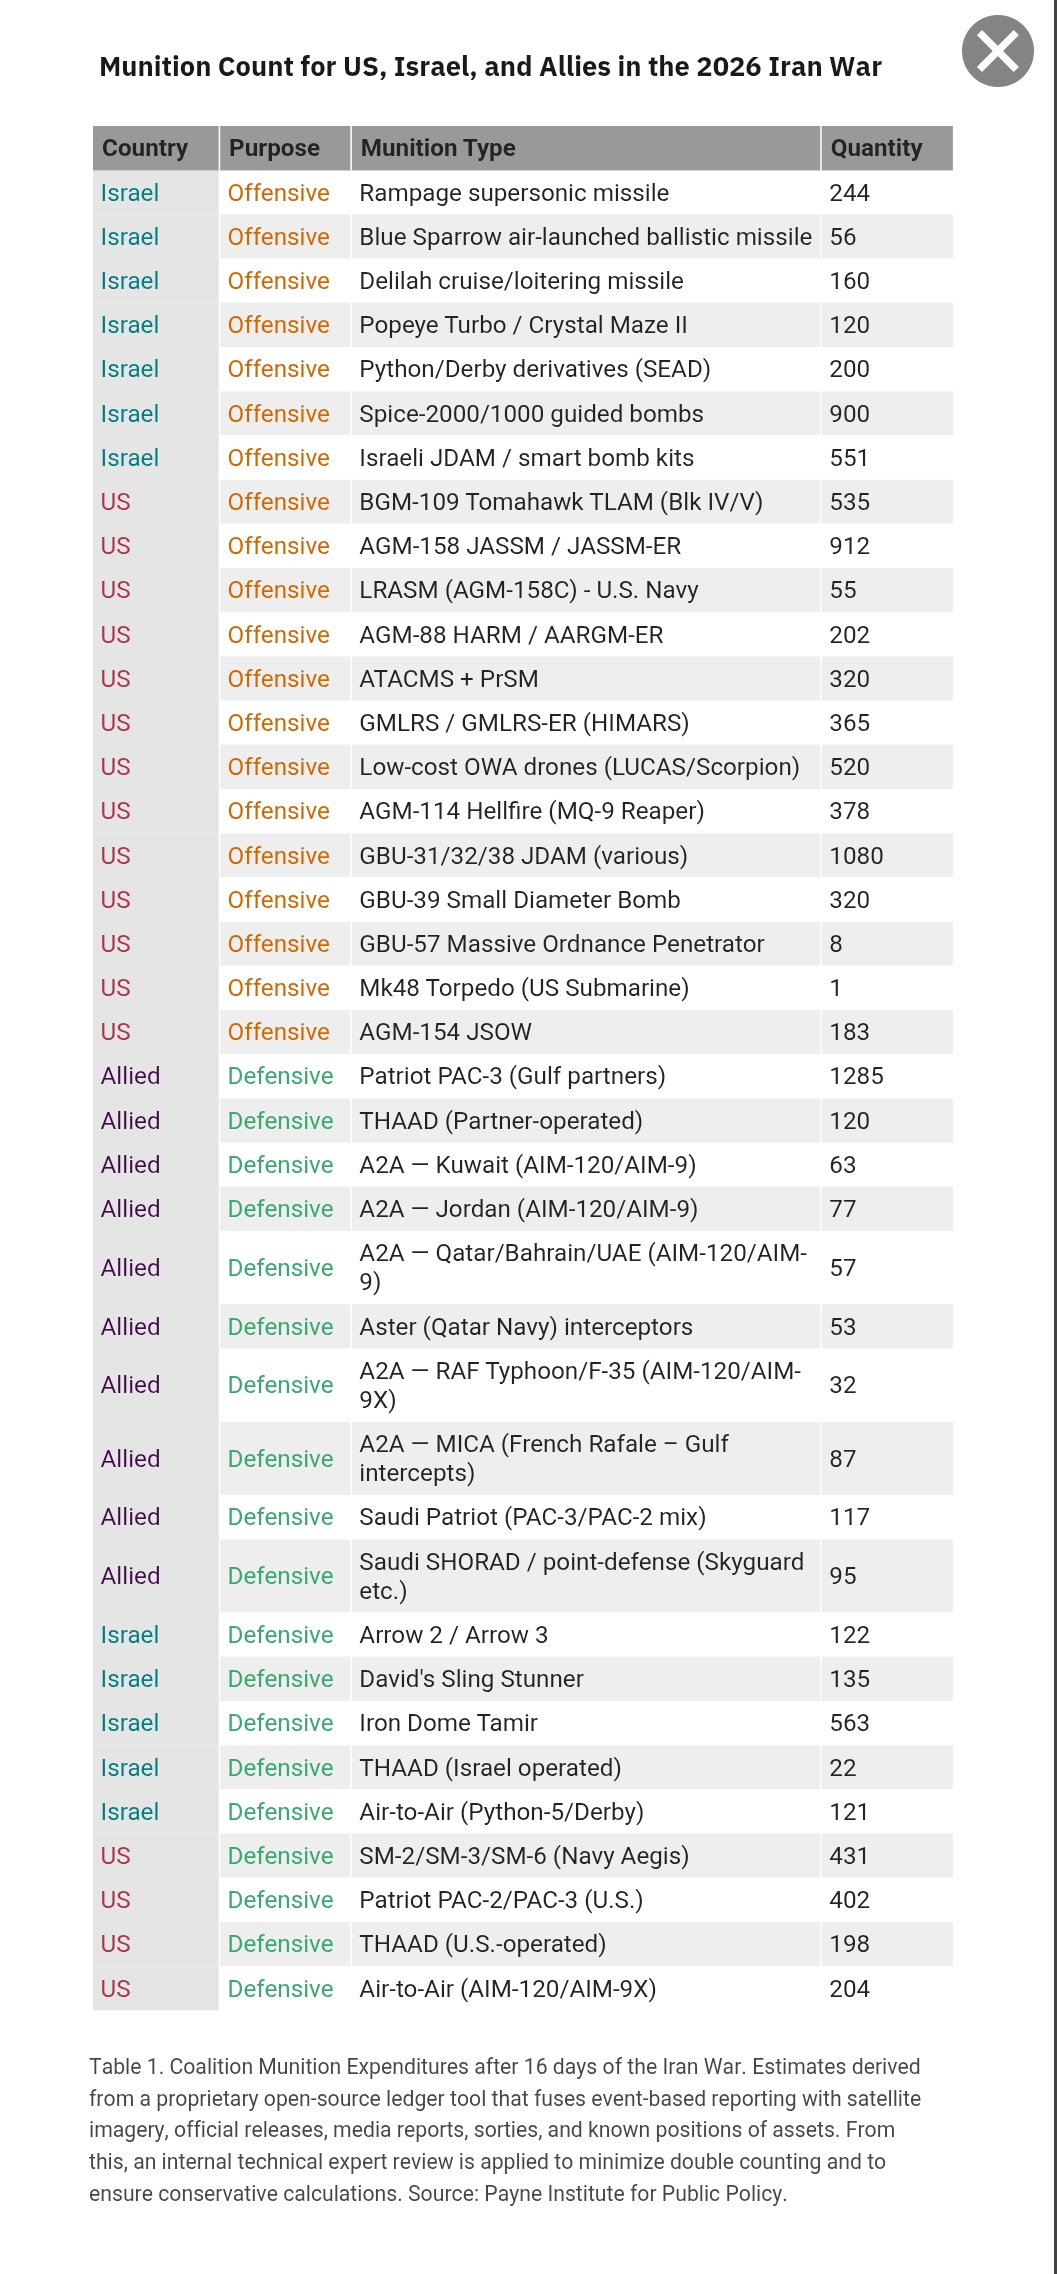Click the David's Sling Stunner cell
1057x2274 pixels.
471,1679
